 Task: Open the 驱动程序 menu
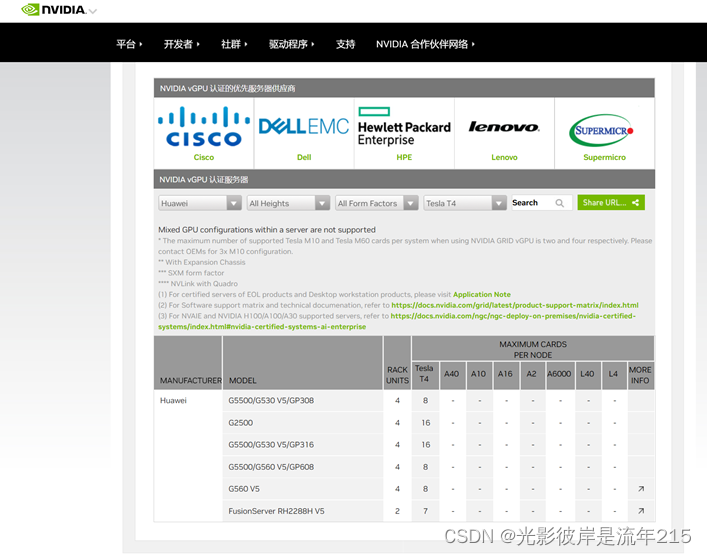point(291,44)
